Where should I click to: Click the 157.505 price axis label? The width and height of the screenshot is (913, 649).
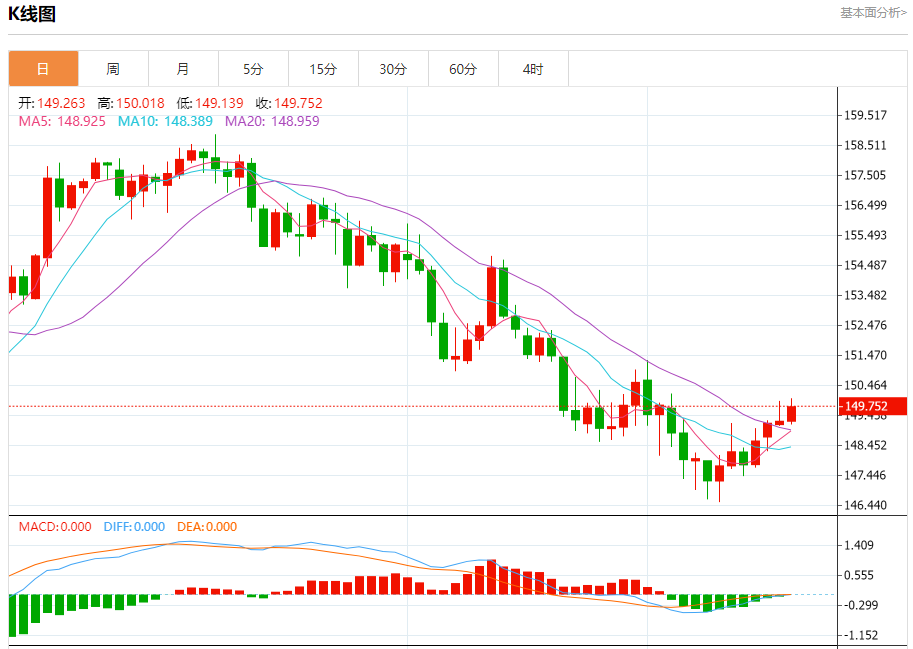click(865, 175)
